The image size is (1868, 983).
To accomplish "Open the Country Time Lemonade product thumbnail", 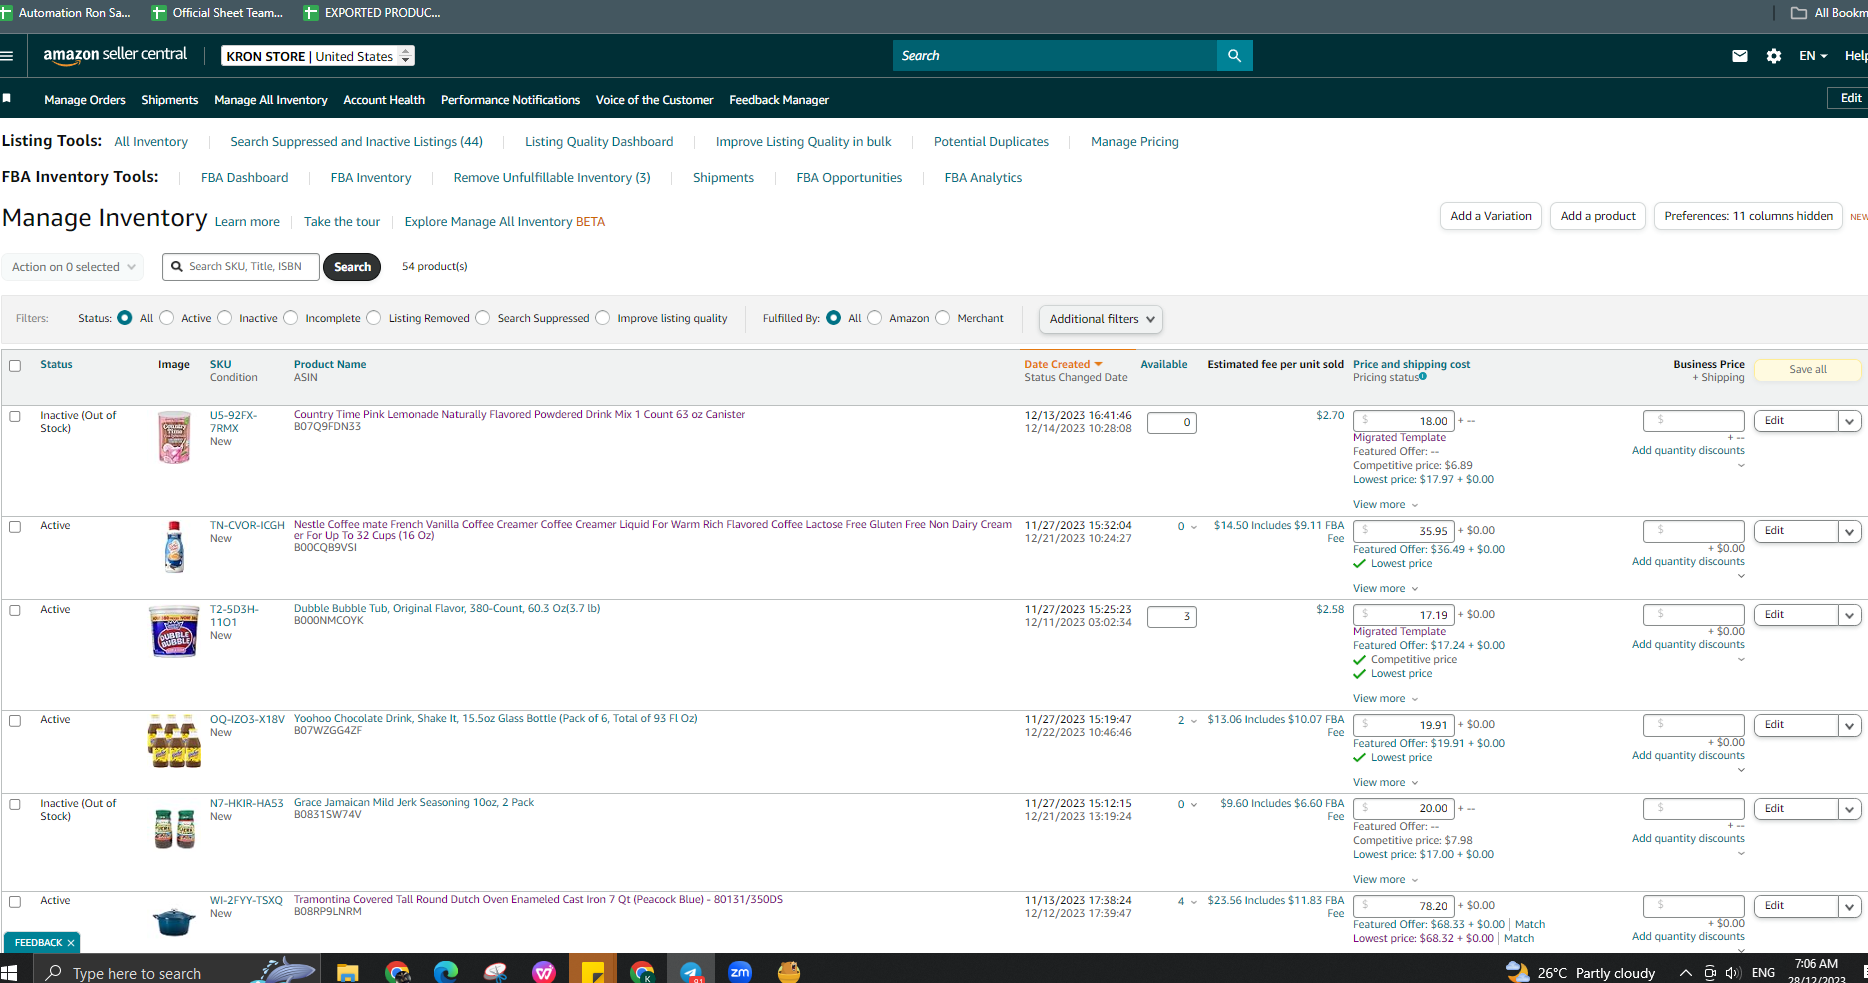I will pos(174,437).
